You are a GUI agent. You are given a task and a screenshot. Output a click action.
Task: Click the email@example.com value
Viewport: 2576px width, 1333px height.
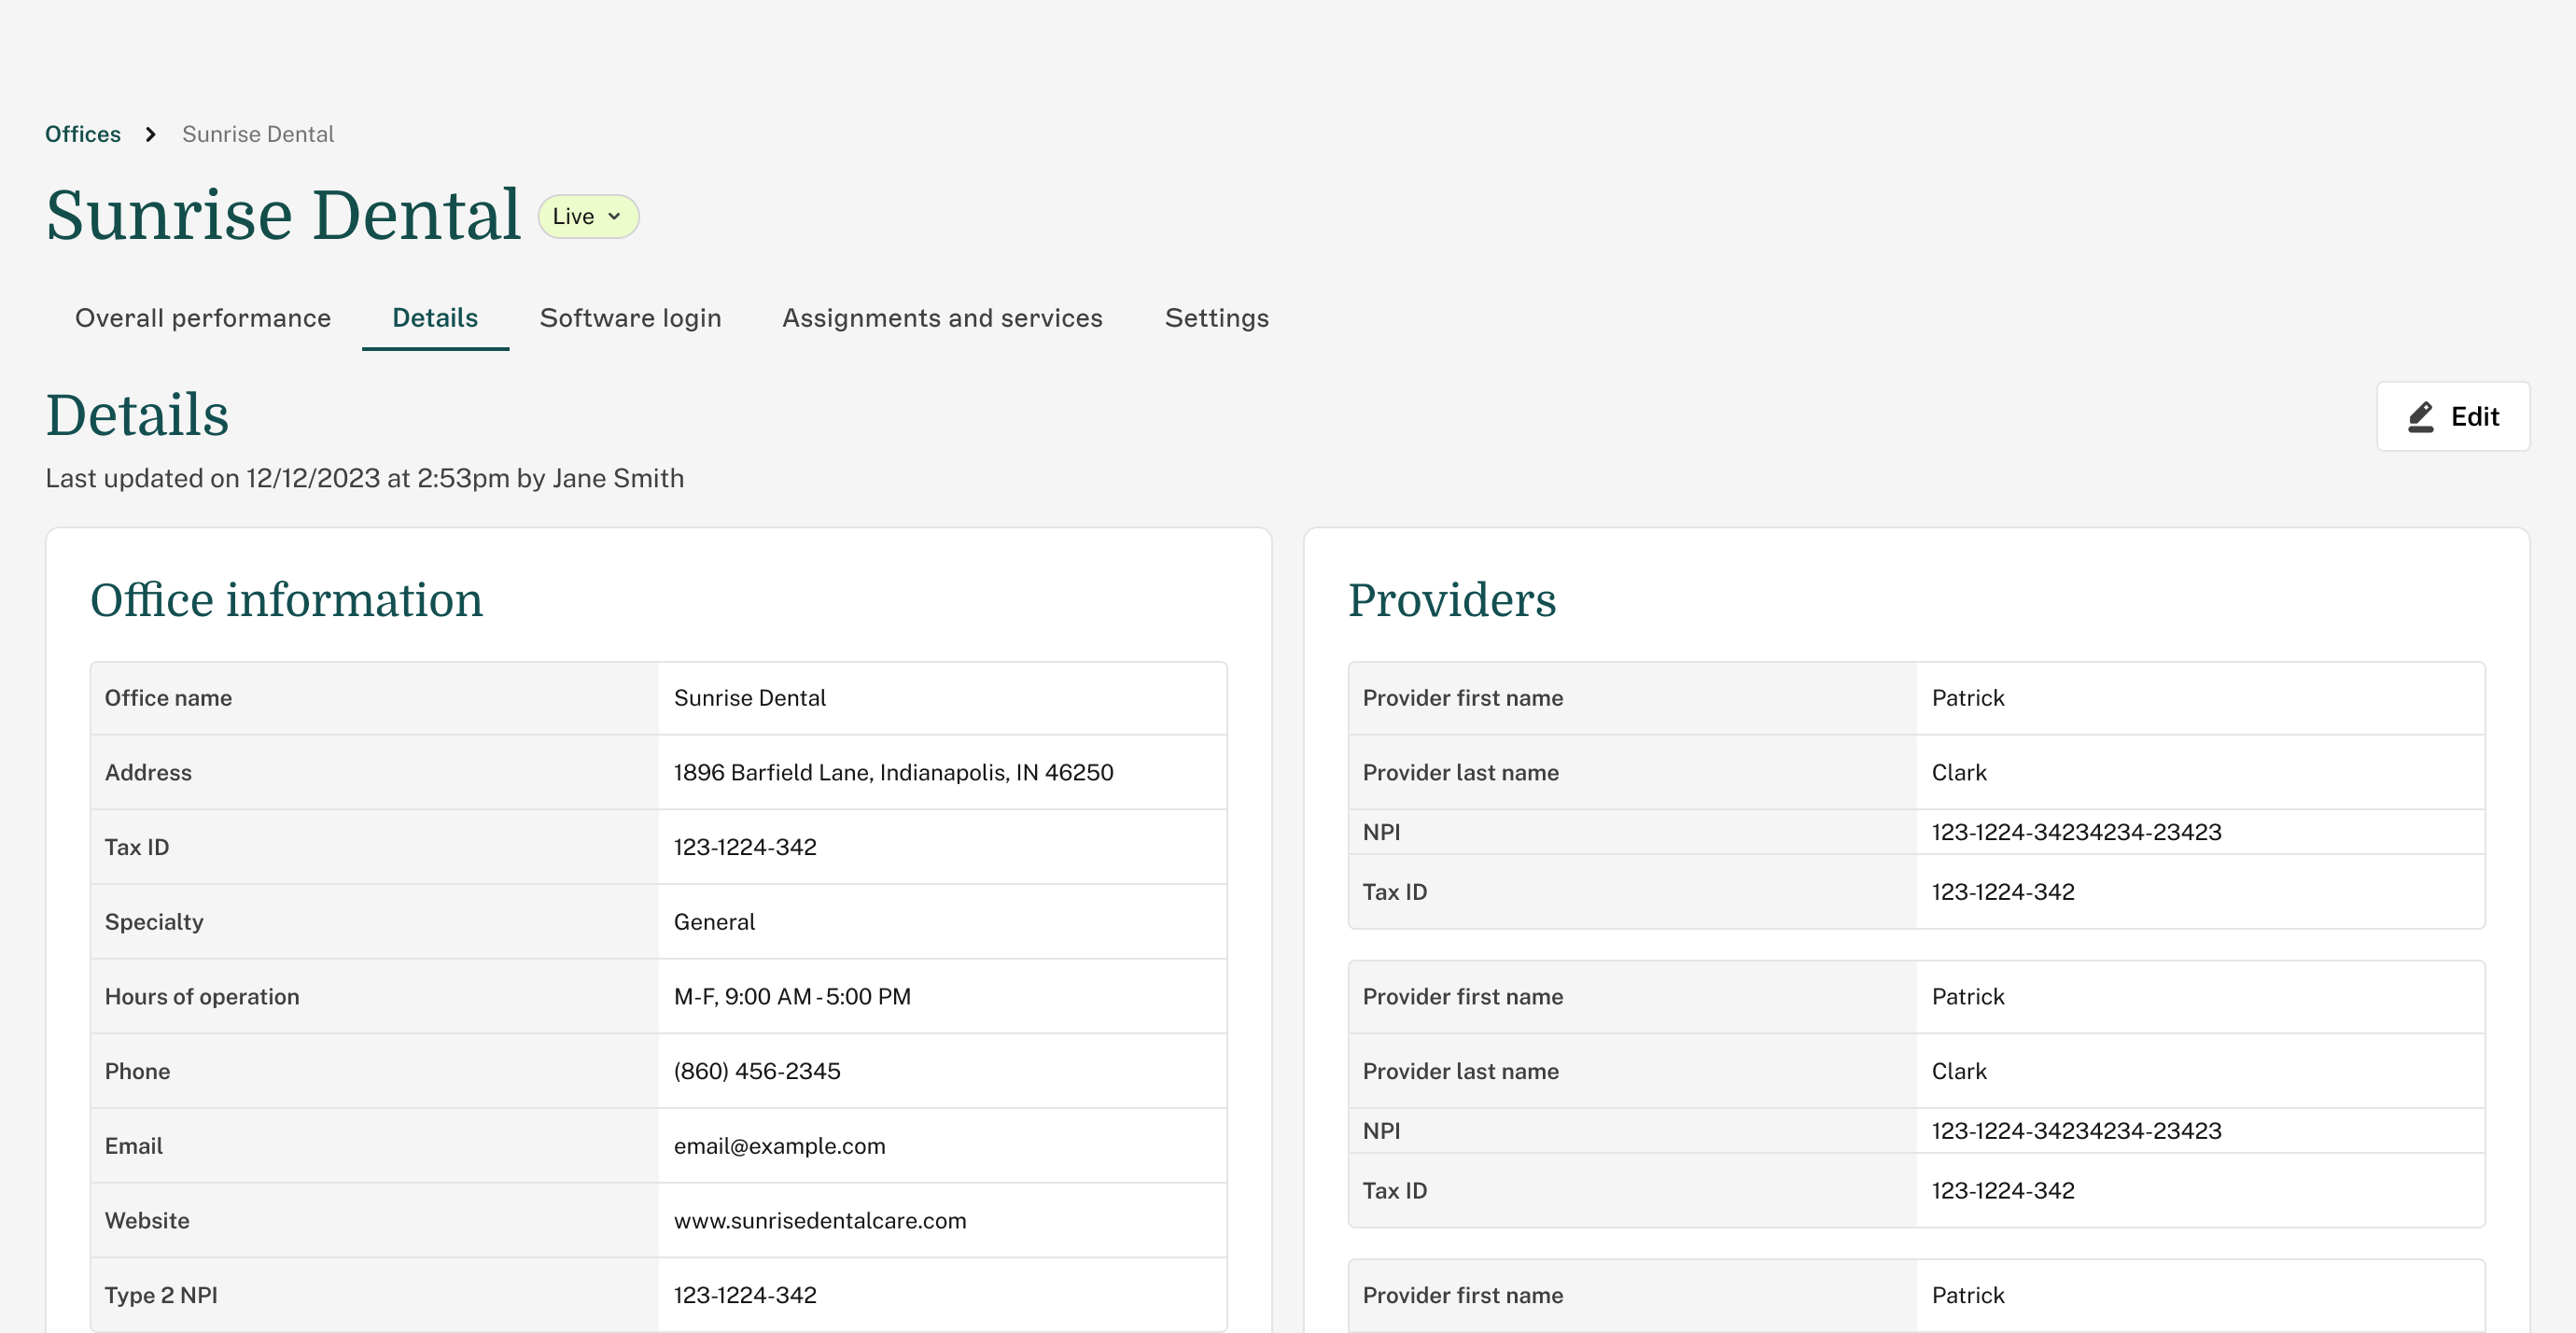[779, 1146]
